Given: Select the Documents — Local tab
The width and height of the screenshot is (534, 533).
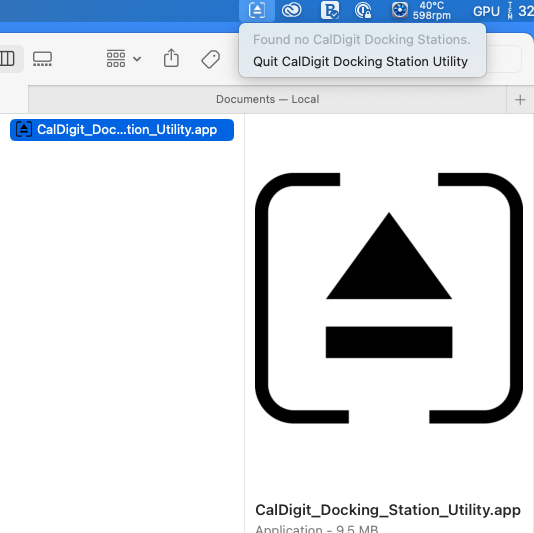Looking at the screenshot, I should (x=267, y=99).
